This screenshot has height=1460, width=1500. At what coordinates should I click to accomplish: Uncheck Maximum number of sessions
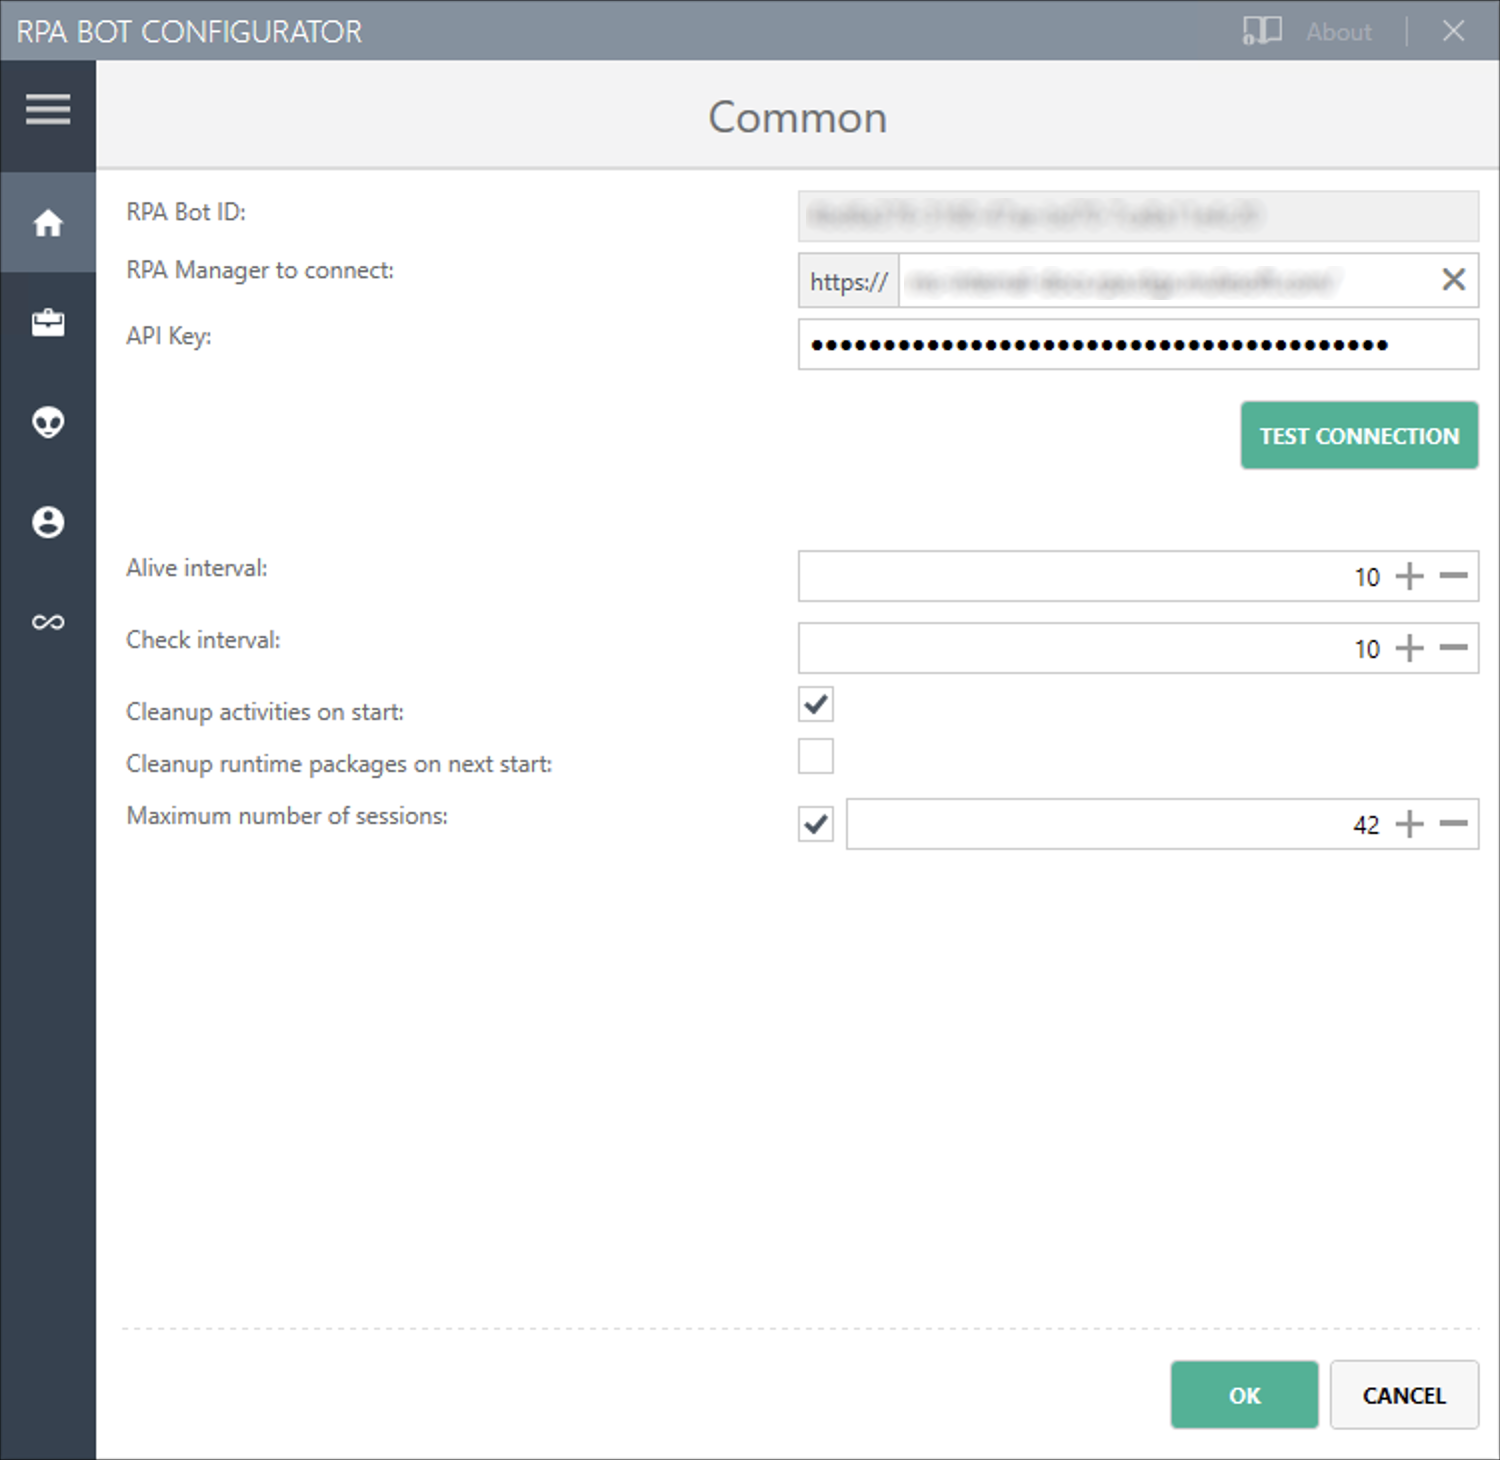click(x=814, y=823)
